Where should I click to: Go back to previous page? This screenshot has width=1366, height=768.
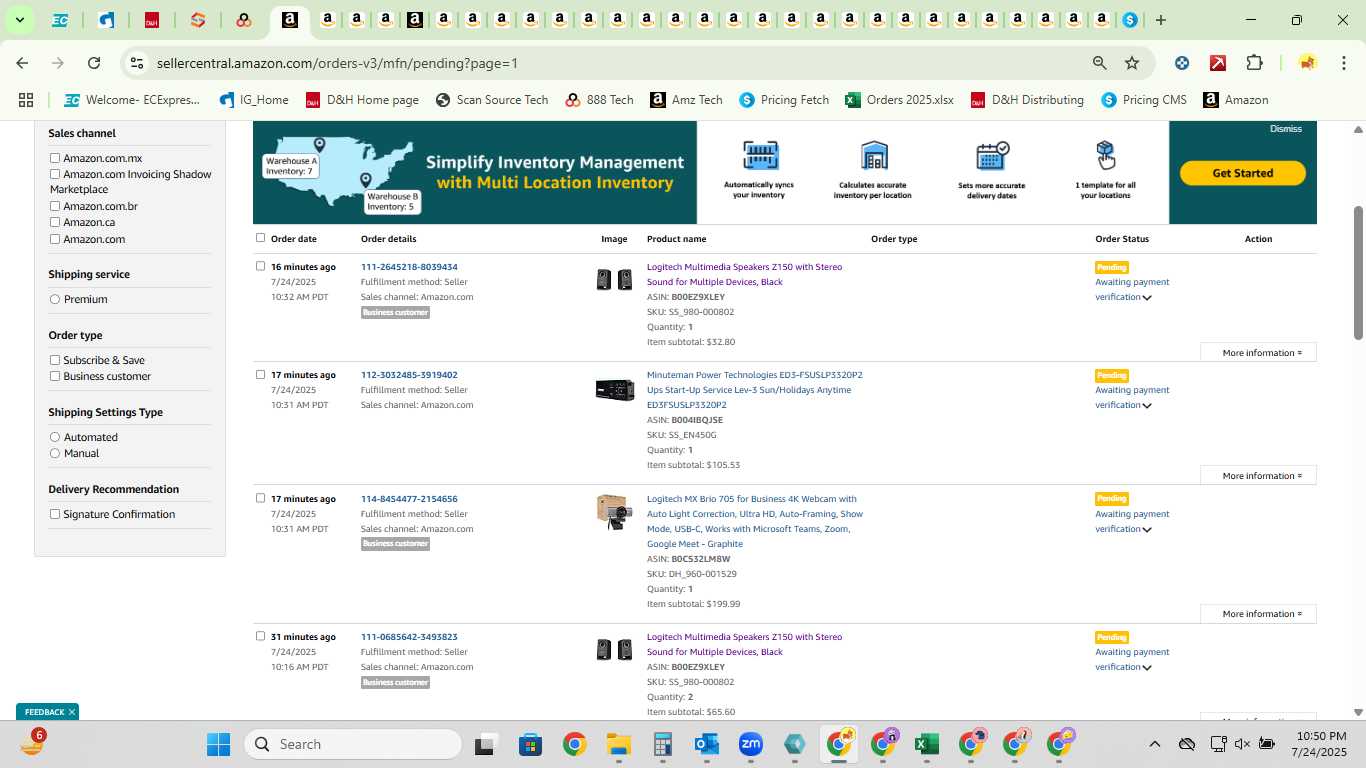(22, 63)
